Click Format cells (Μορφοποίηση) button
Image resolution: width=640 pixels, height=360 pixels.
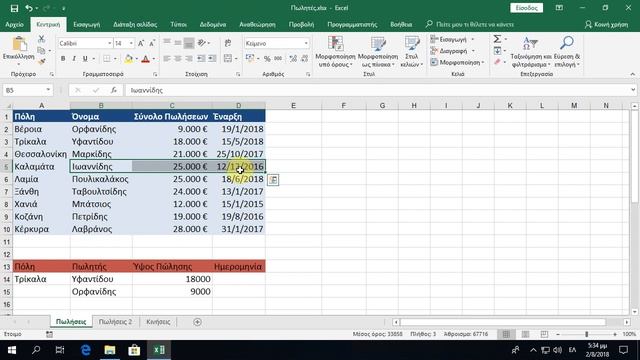click(x=457, y=62)
